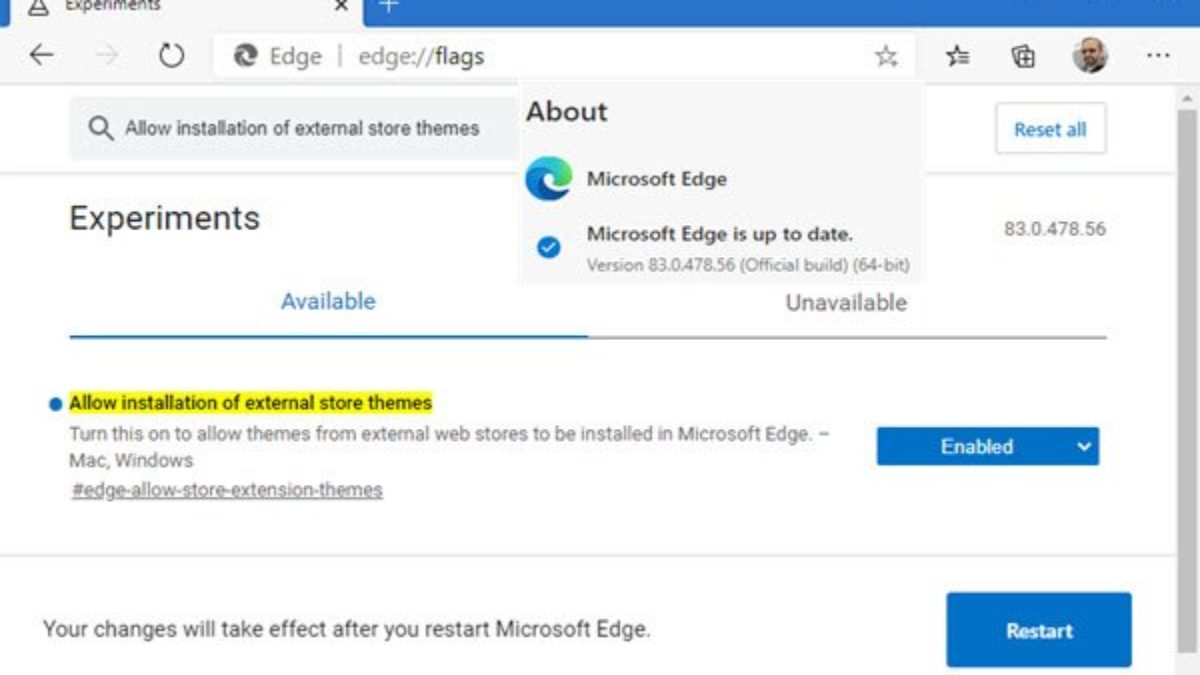Image resolution: width=1200 pixels, height=675 pixels.
Task: Click the Microsoft Edge logo in About
Action: coord(549,180)
